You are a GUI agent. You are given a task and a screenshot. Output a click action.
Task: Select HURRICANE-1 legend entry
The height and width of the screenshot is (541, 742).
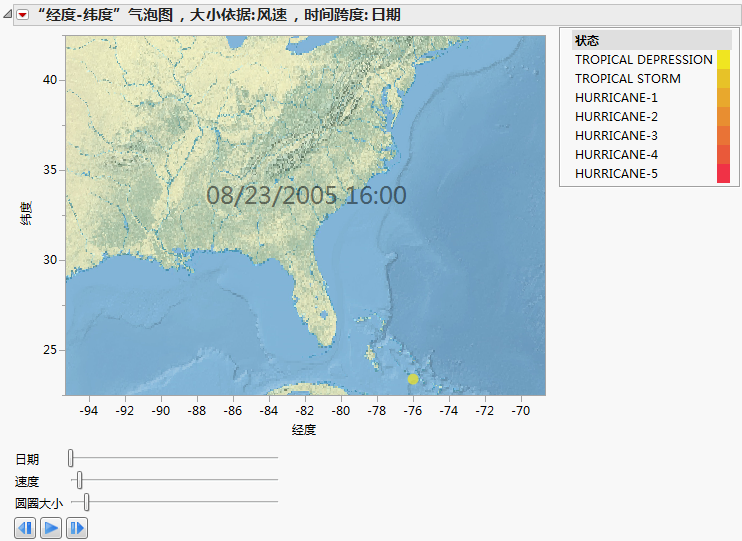coord(616,98)
